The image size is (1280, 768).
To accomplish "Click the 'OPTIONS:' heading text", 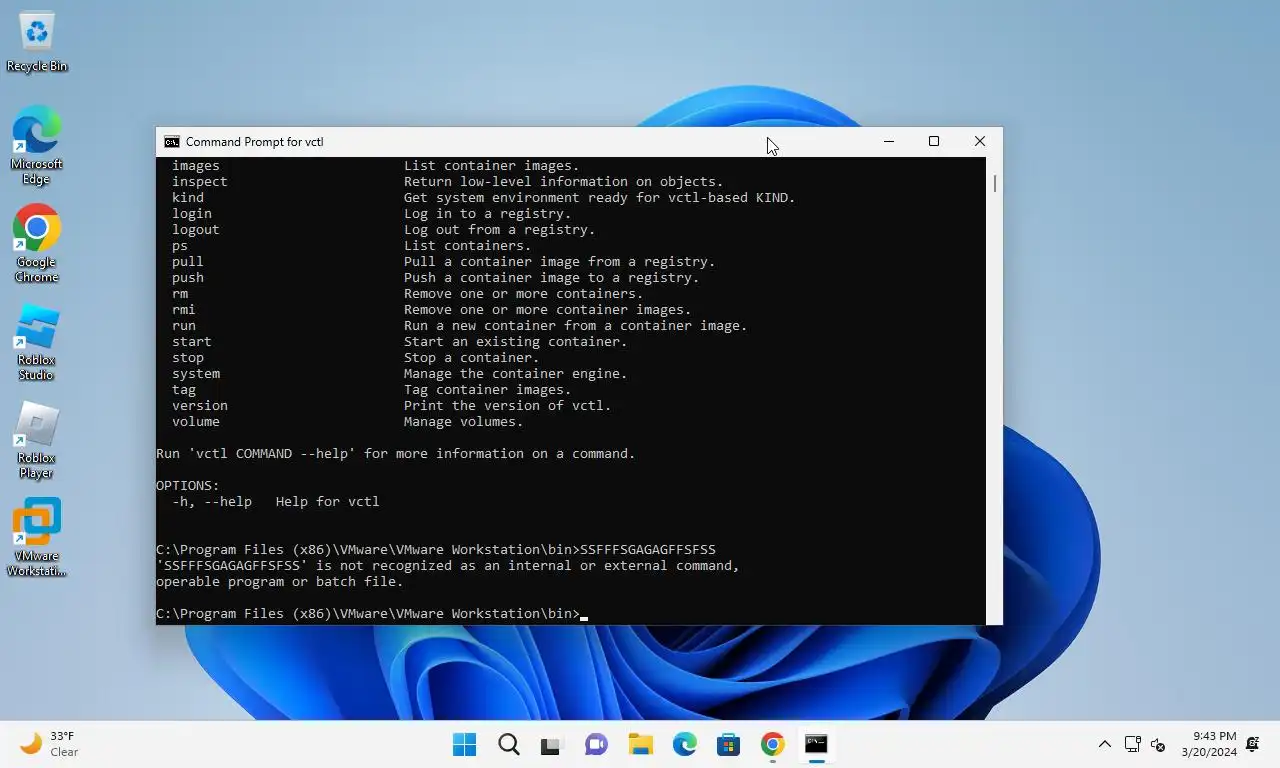I will [x=188, y=486].
